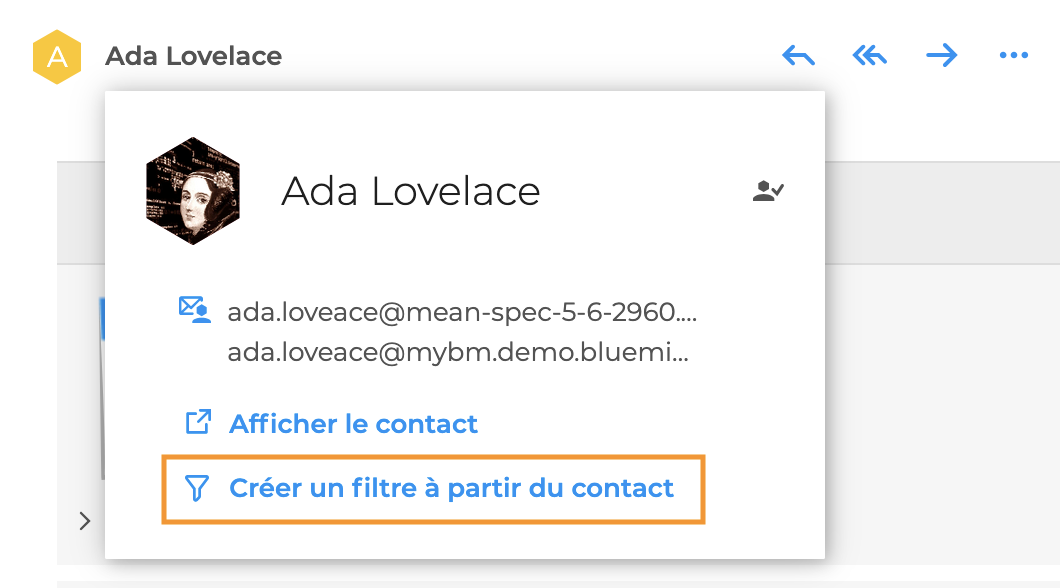Click the grey message header area on right
This screenshot has width=1060, height=588.
(x=942, y=212)
